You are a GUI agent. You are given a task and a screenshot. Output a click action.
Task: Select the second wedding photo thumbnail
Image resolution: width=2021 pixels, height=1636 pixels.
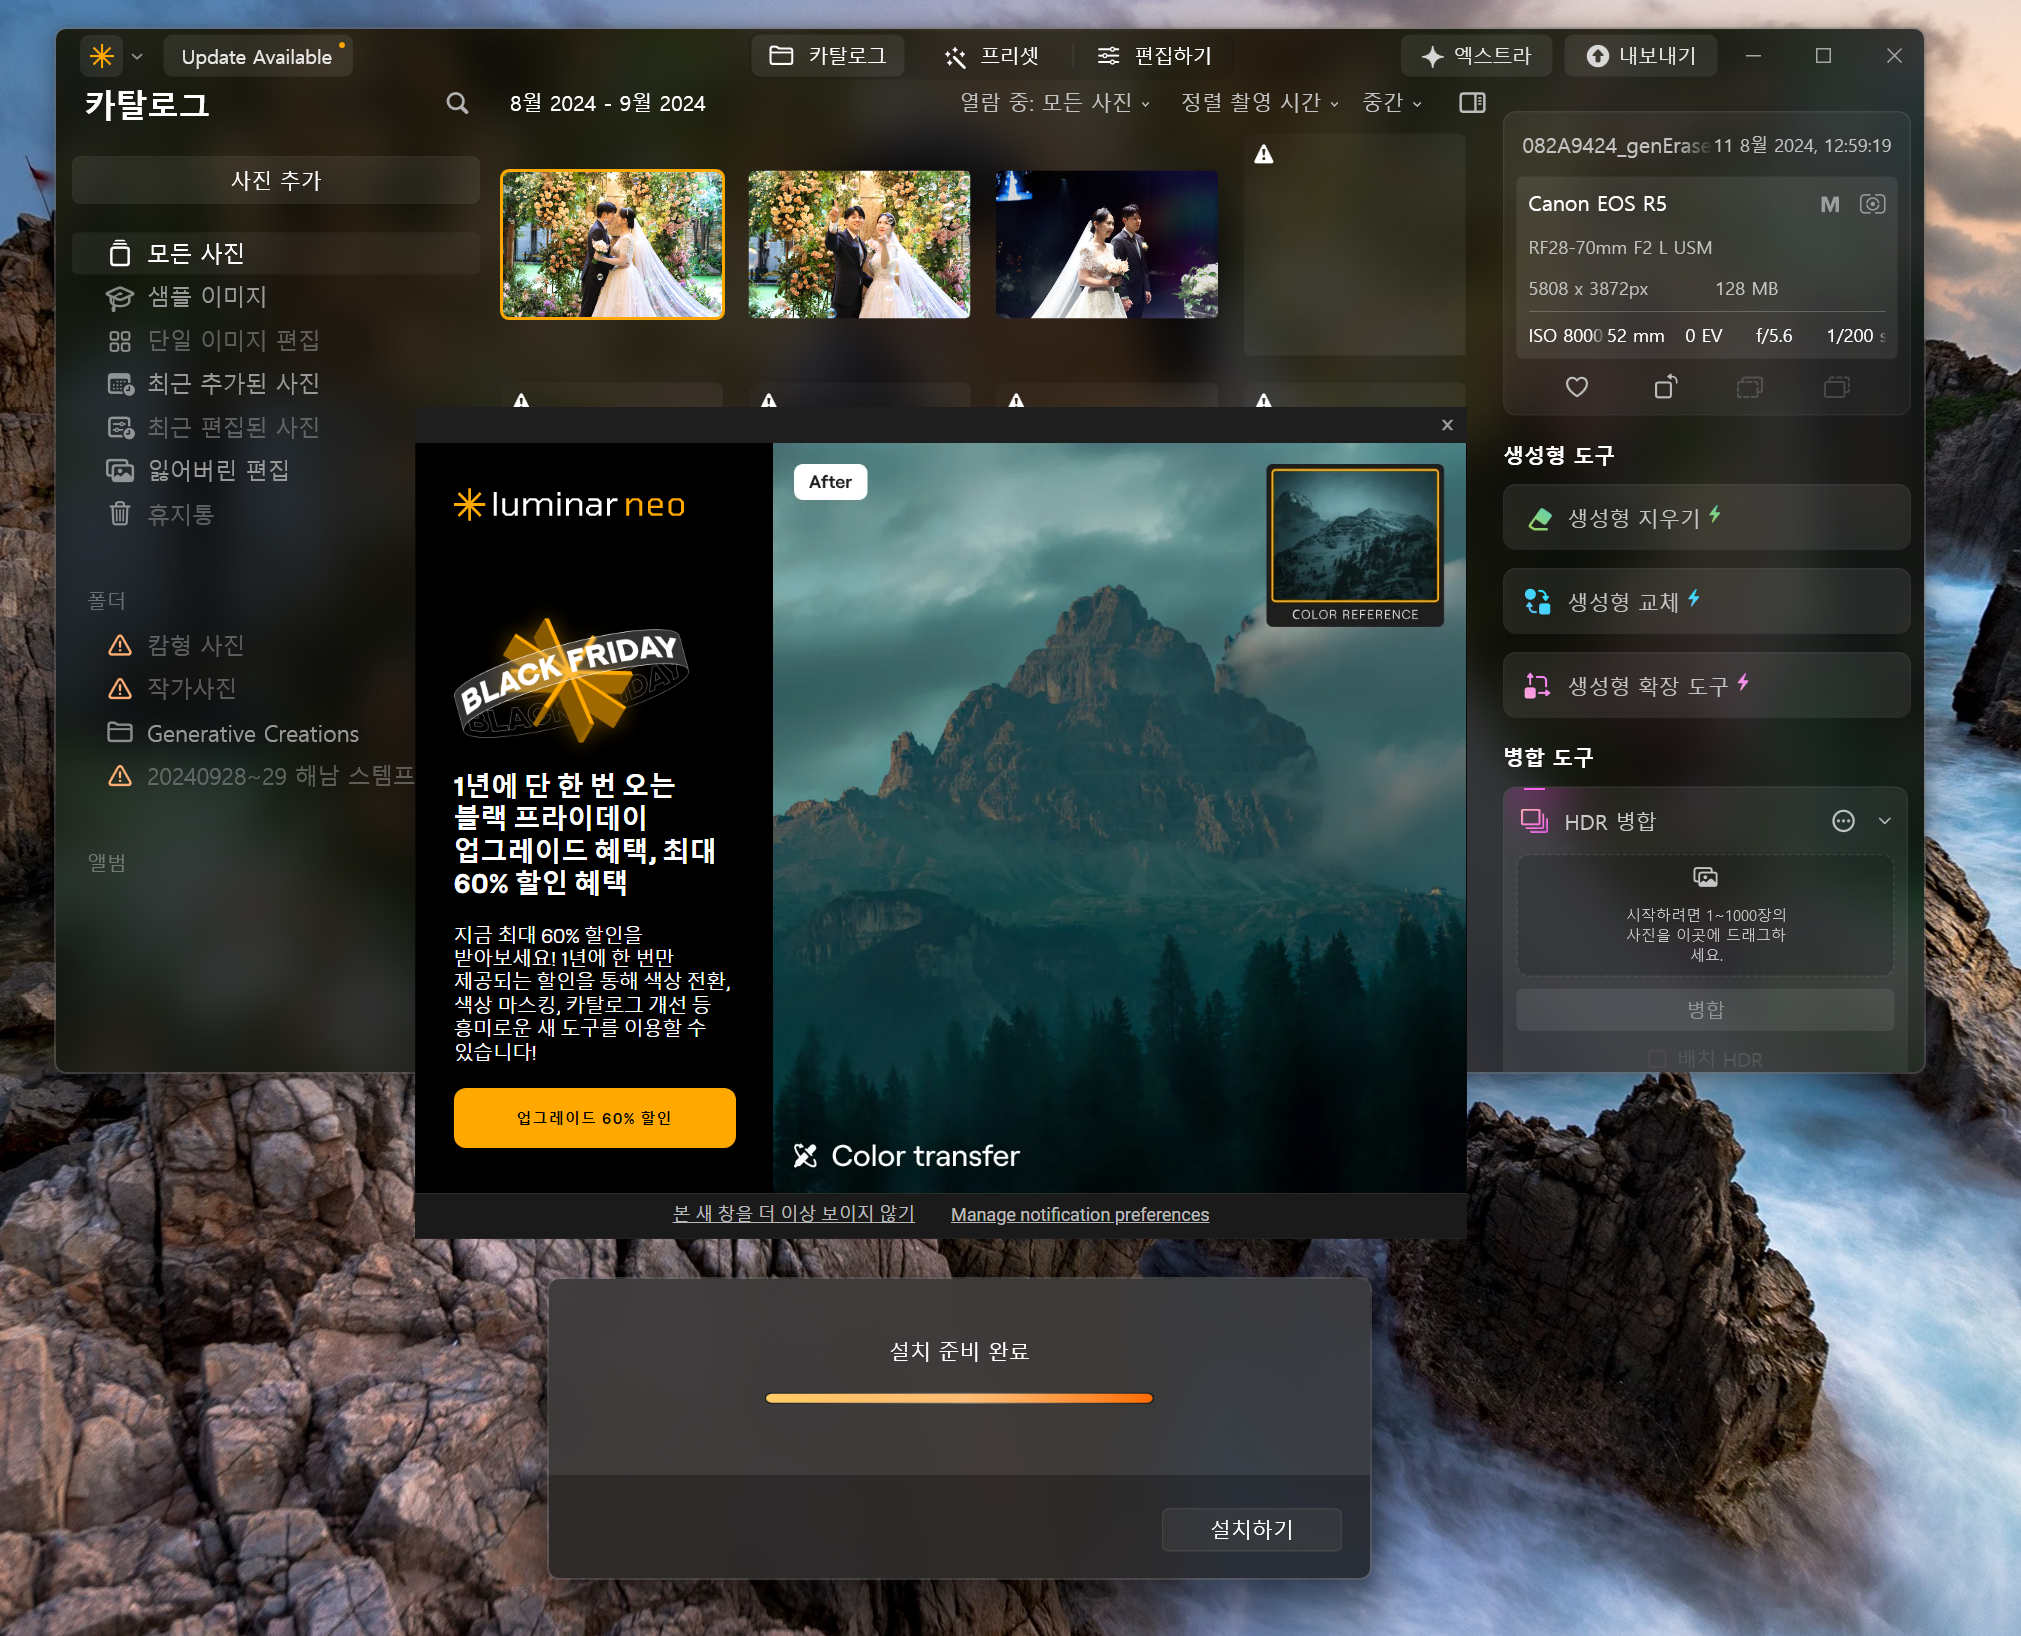pos(859,244)
